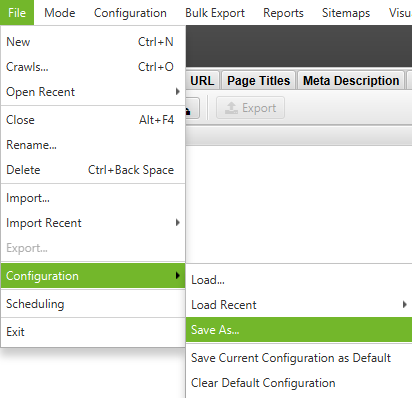
Task: Expand the Open Recent submenu
Action: point(93,92)
